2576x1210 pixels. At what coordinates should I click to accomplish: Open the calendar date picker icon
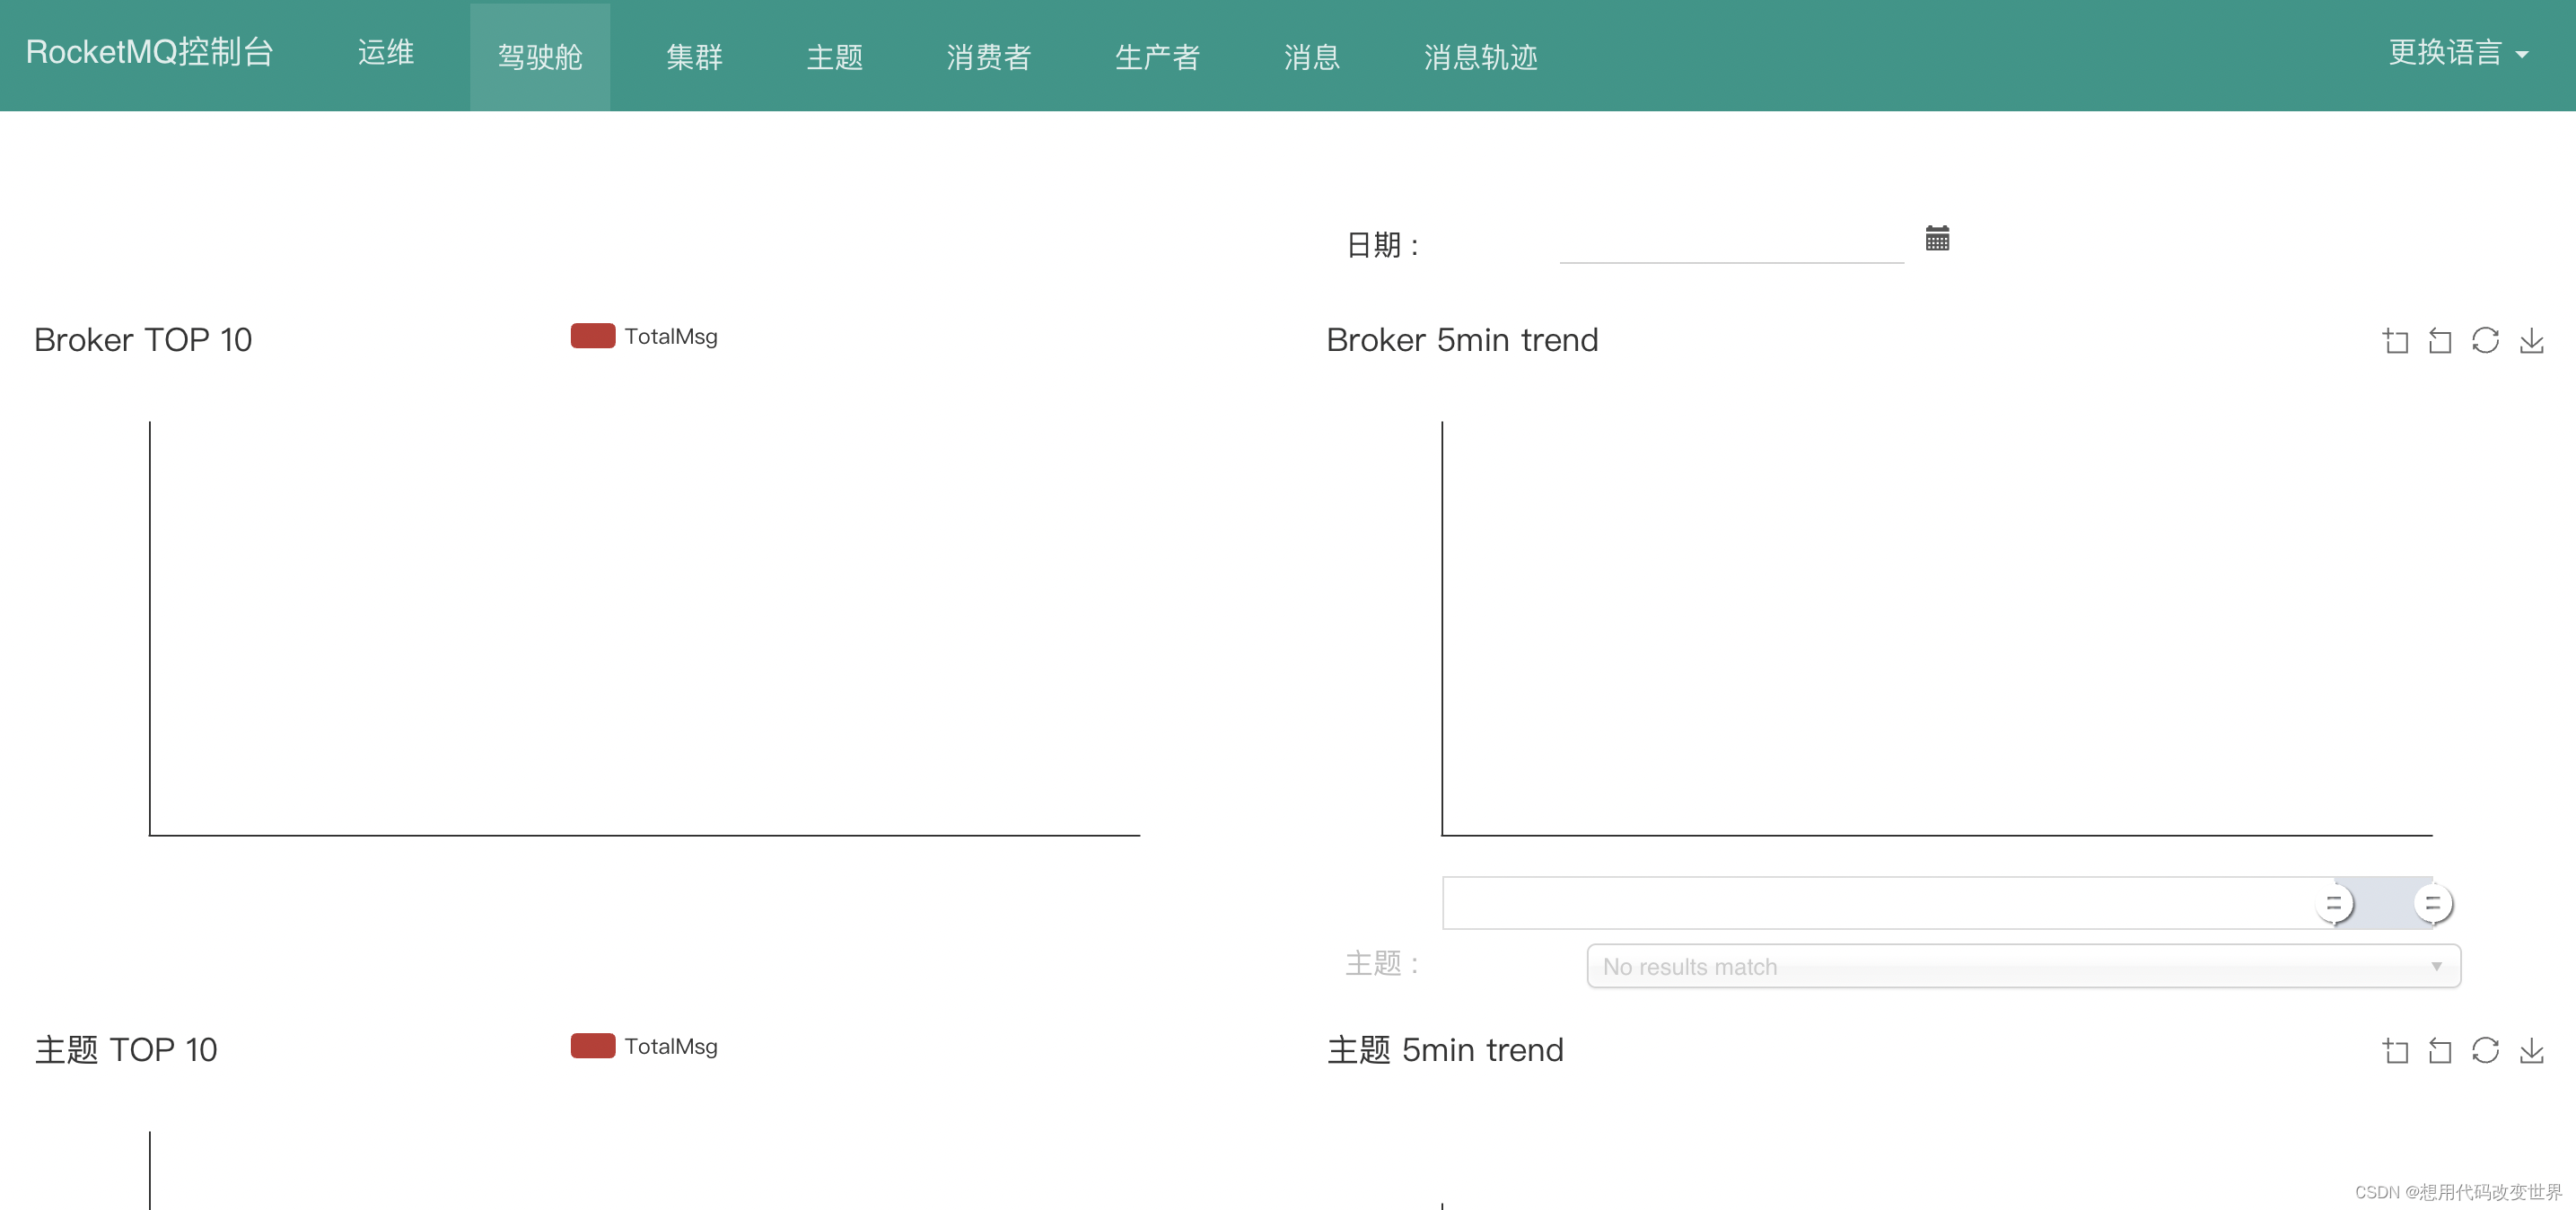pos(1937,238)
